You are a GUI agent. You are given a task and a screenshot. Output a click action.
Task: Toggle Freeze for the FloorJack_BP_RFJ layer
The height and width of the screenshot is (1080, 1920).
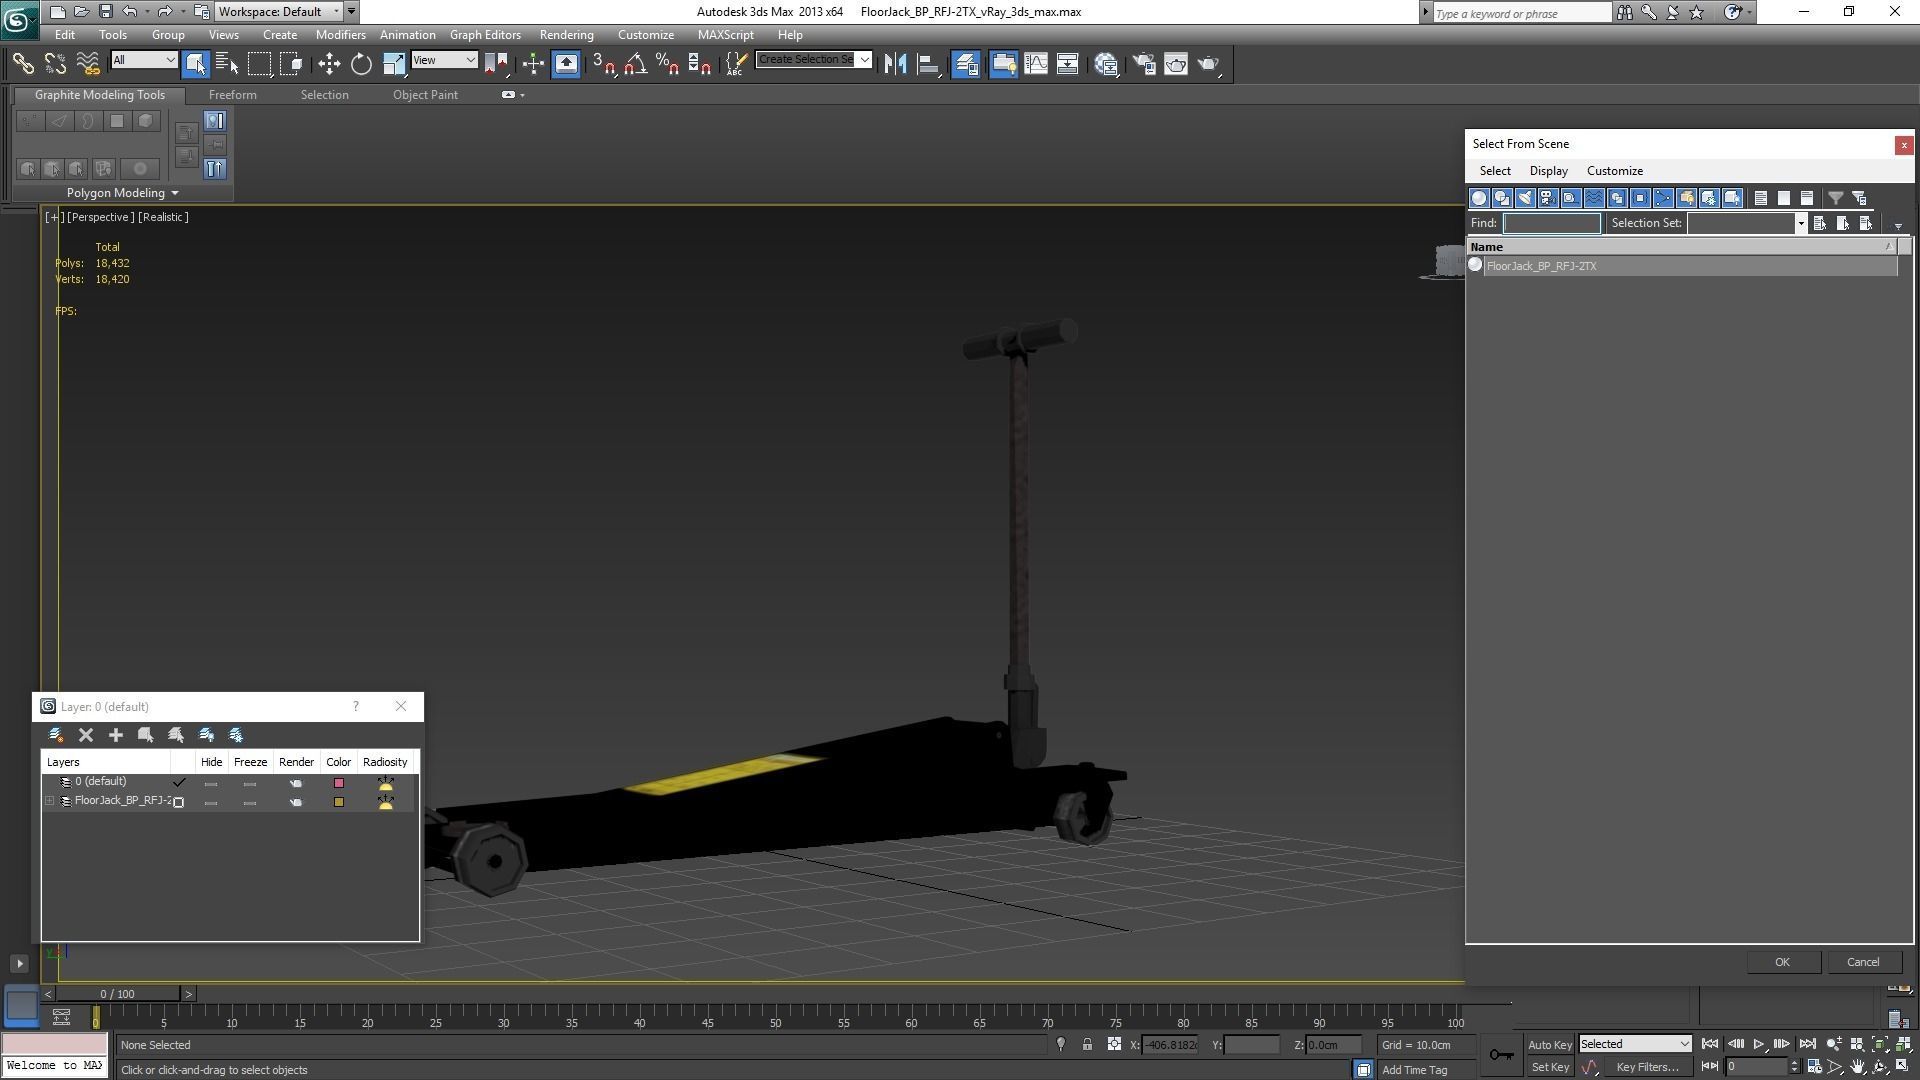click(250, 802)
